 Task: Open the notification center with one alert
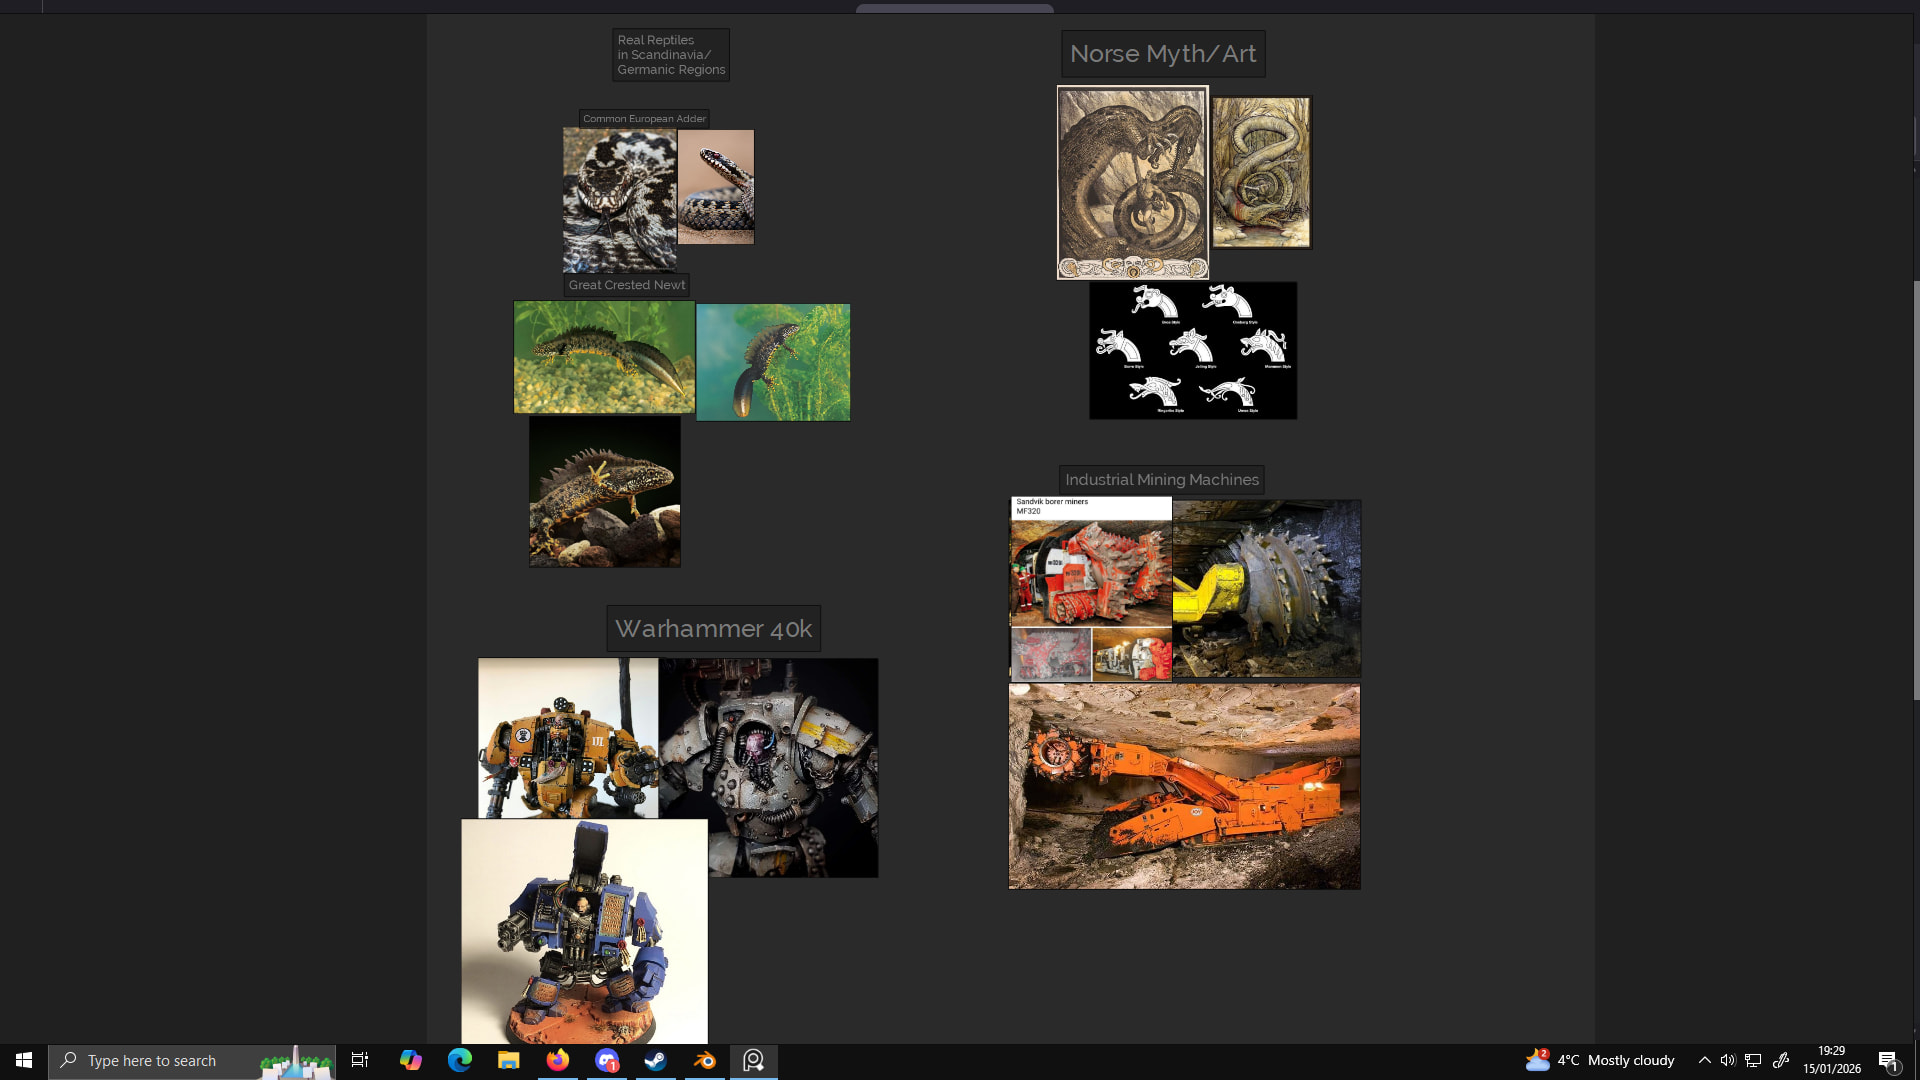coord(1888,1060)
